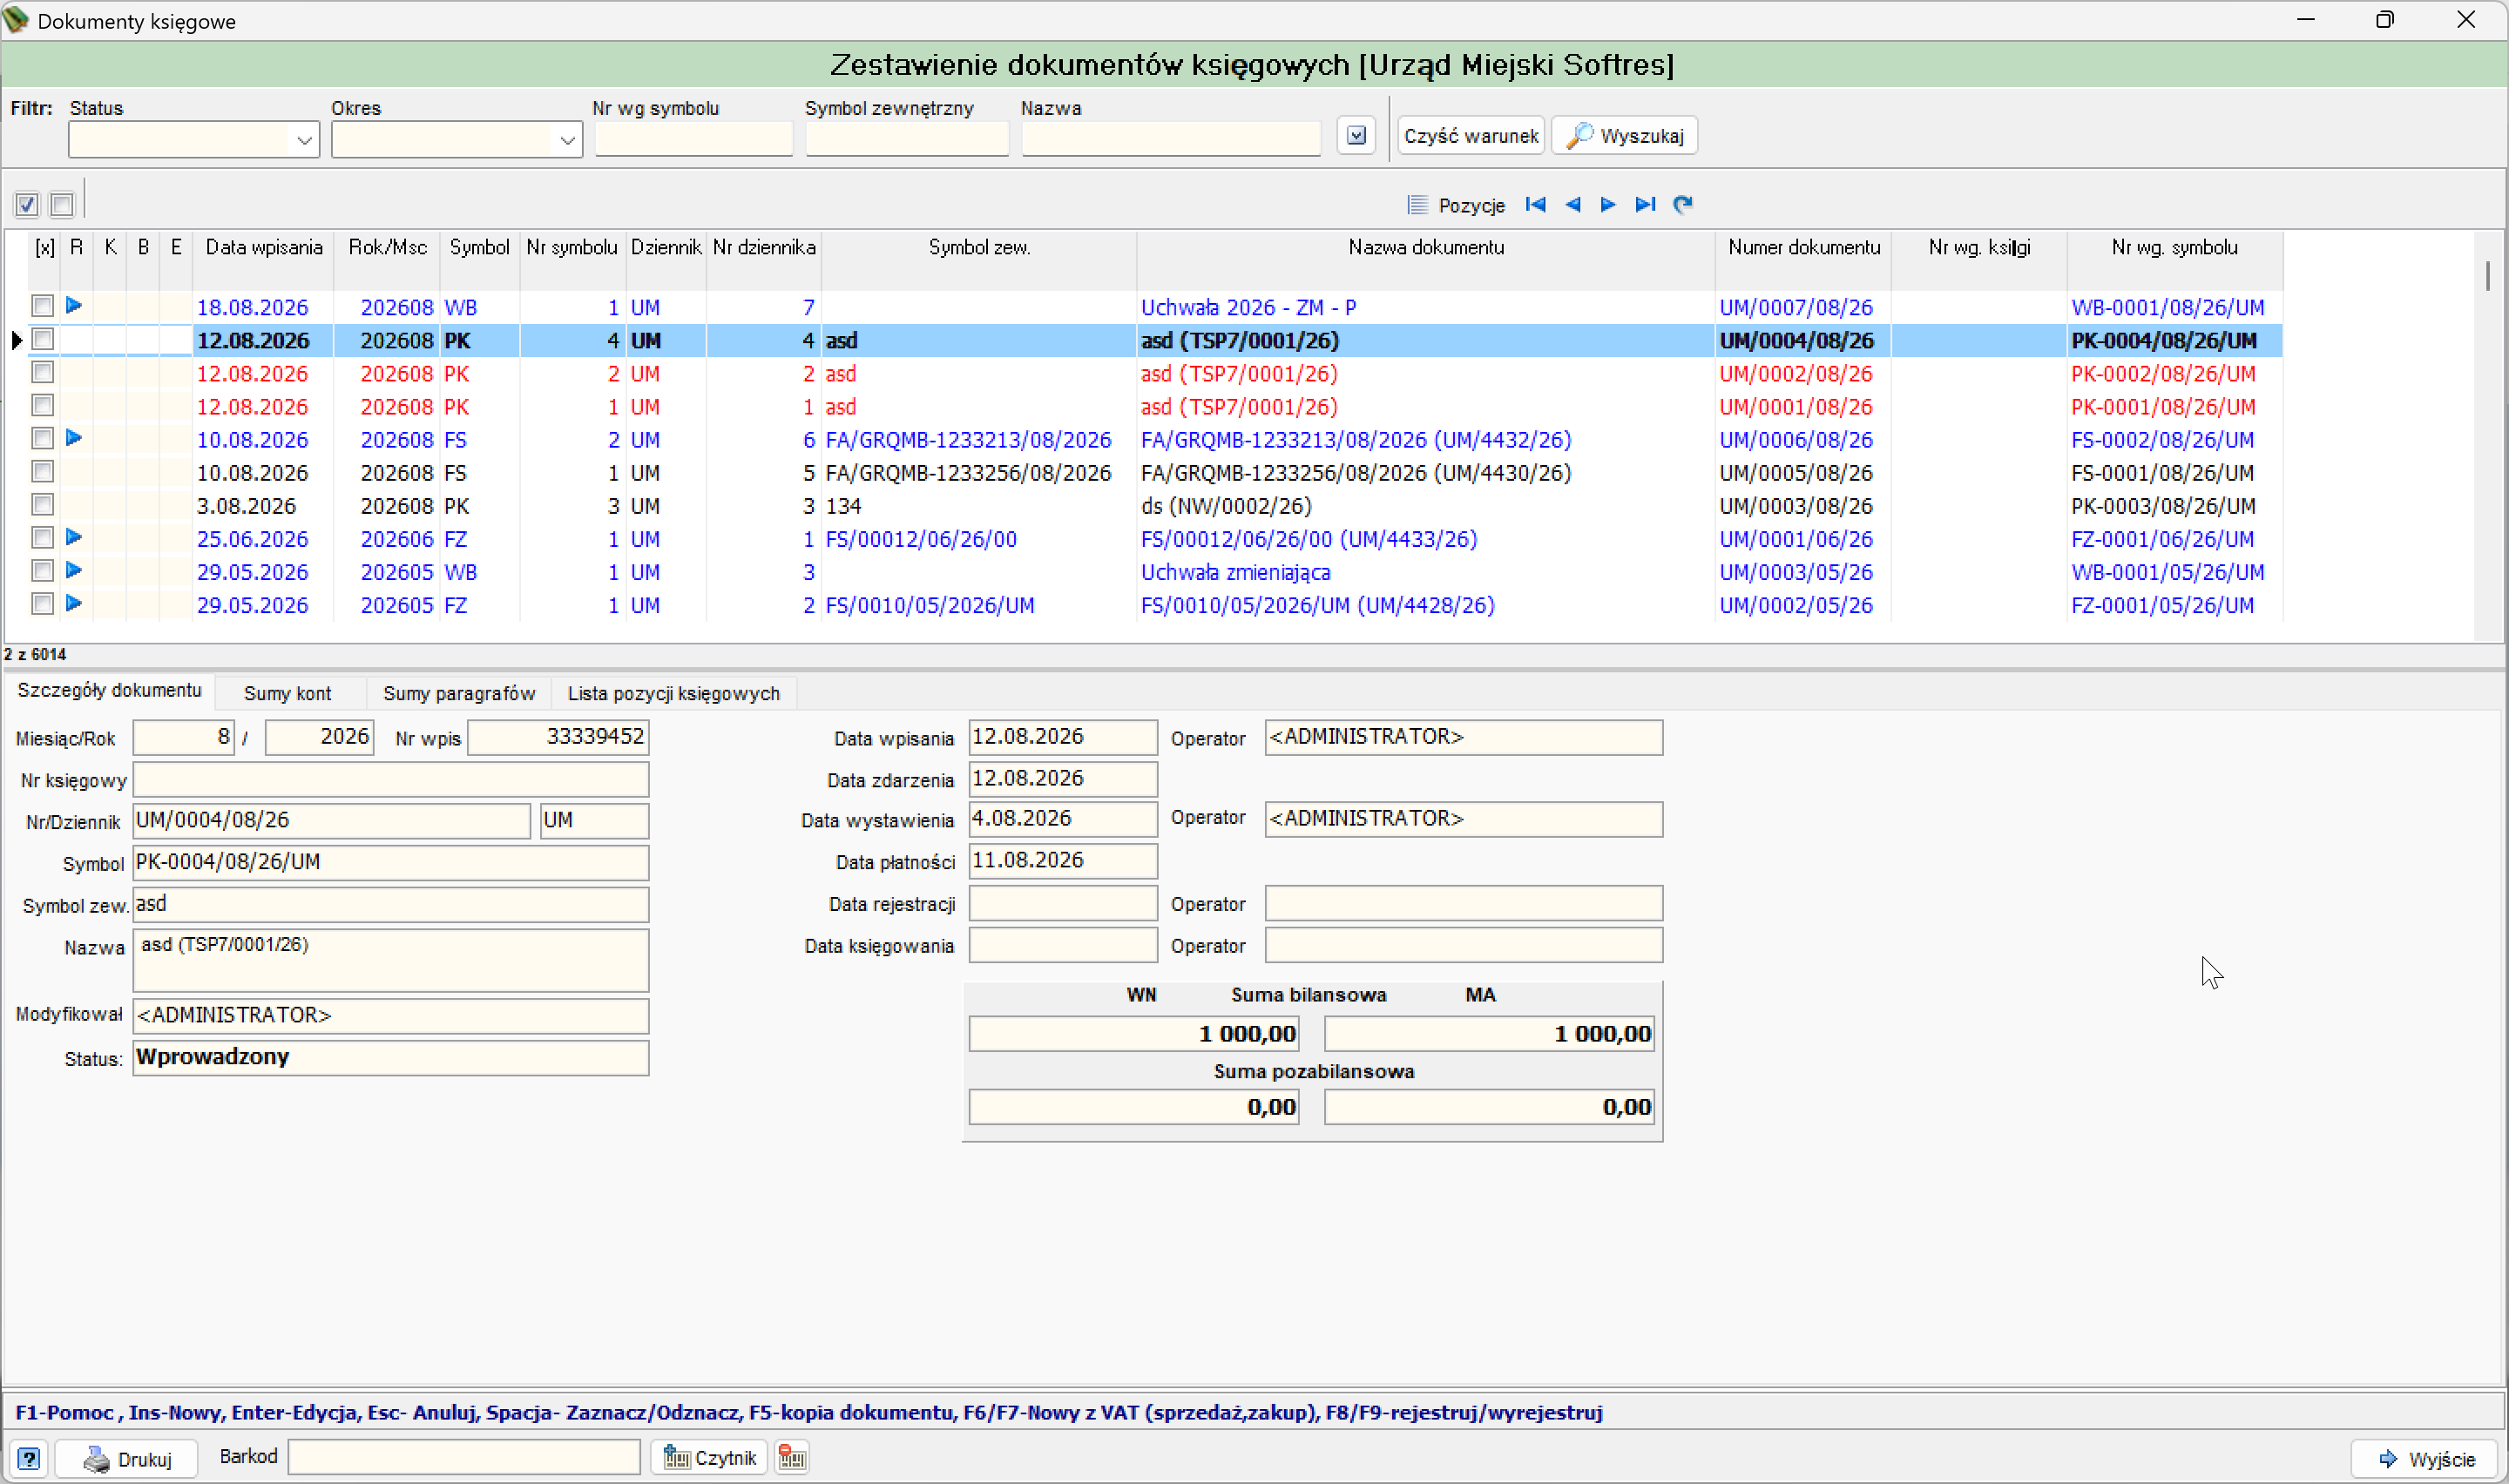
Task: Click the deselect all icon
Action: tap(61, 205)
